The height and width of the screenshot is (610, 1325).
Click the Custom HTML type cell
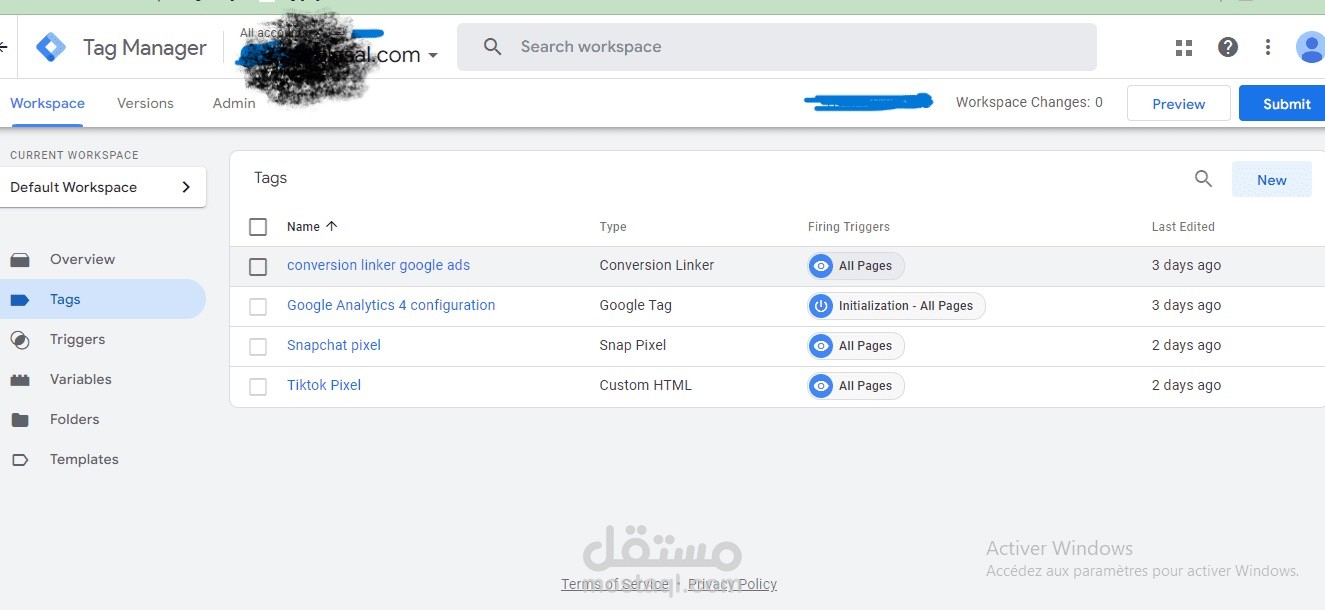[646, 385]
